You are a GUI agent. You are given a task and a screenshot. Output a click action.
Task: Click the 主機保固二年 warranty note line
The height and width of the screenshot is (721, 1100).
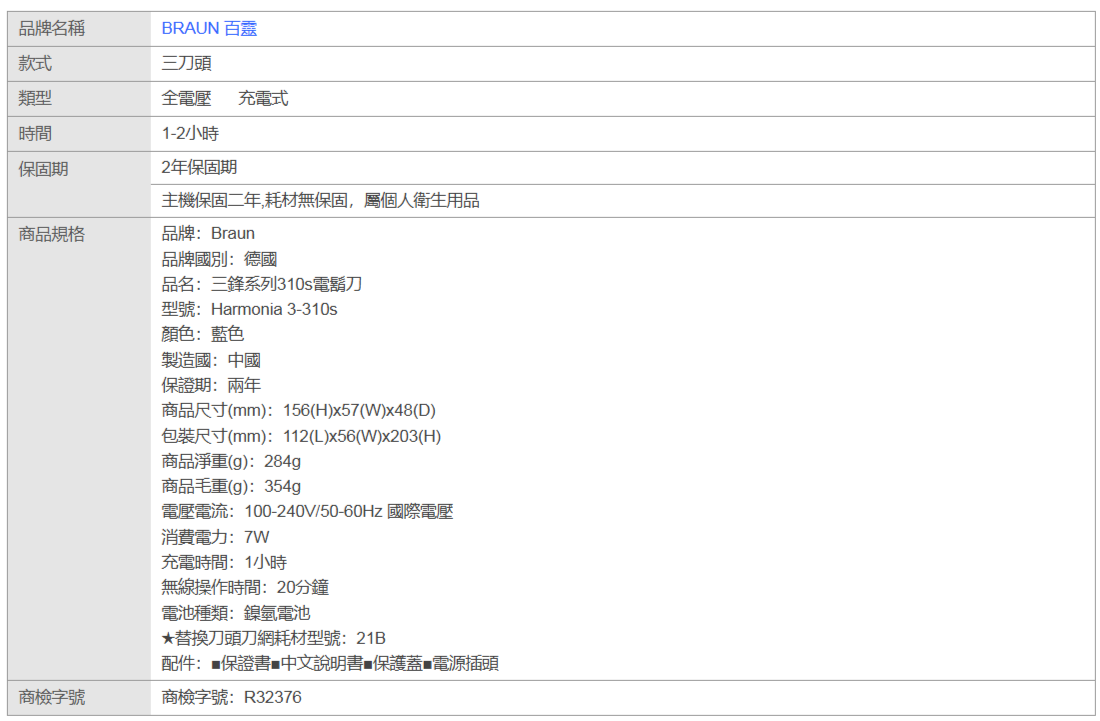tap(321, 201)
